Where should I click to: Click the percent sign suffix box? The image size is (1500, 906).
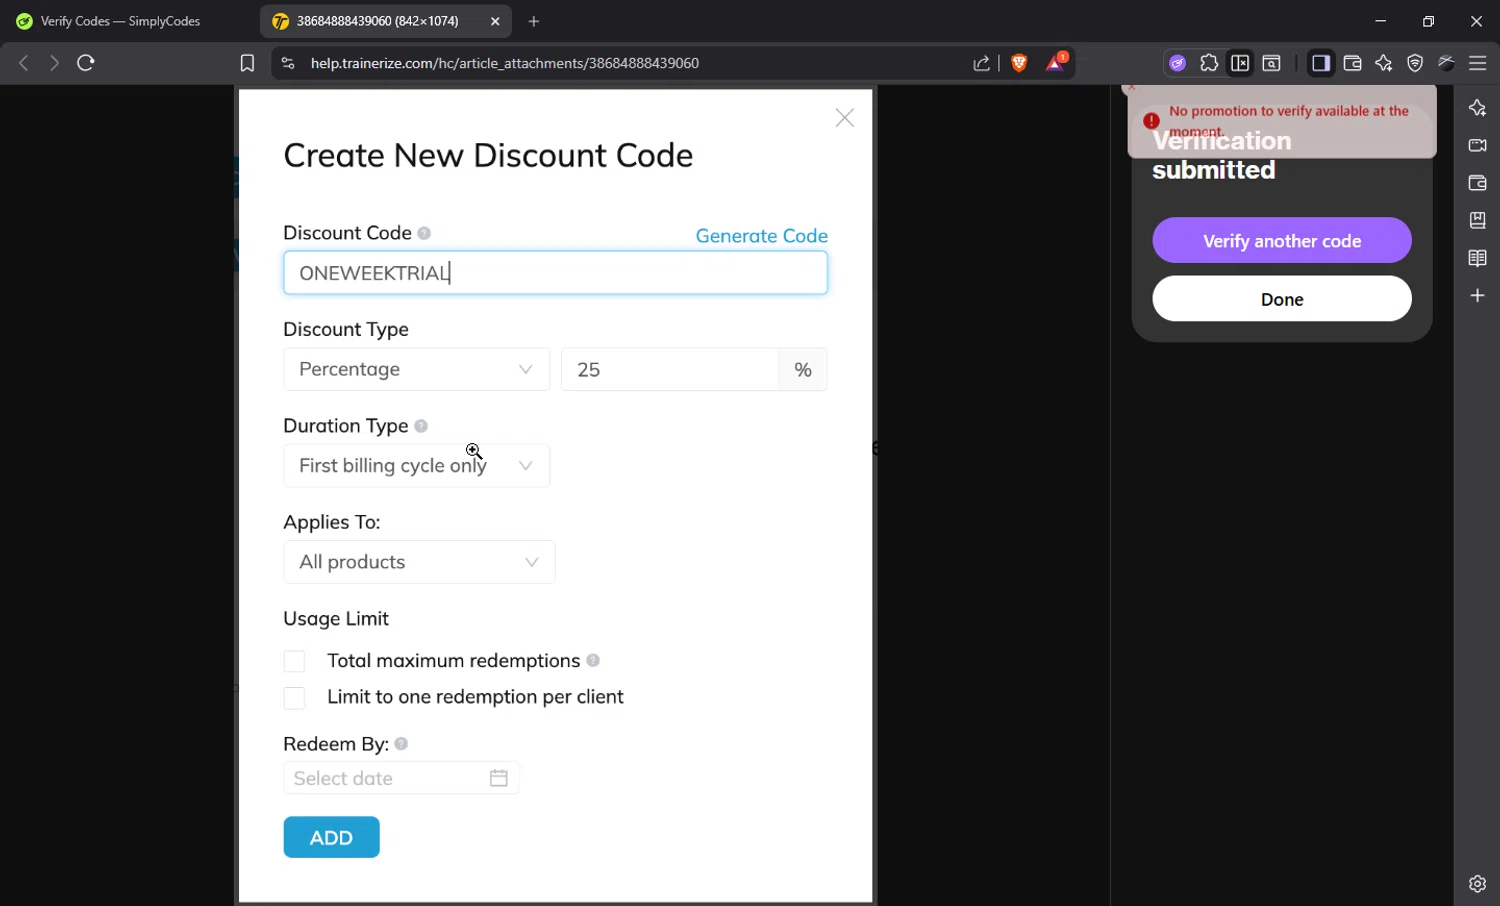click(x=803, y=369)
